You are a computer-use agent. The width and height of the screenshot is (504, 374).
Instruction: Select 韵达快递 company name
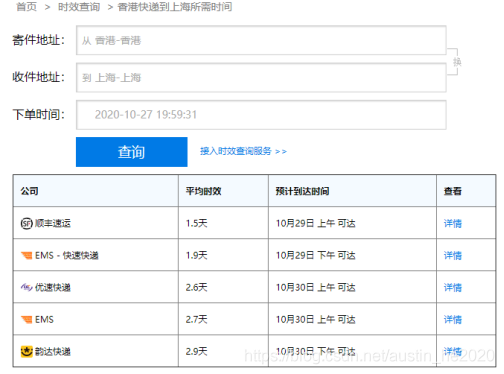click(53, 351)
